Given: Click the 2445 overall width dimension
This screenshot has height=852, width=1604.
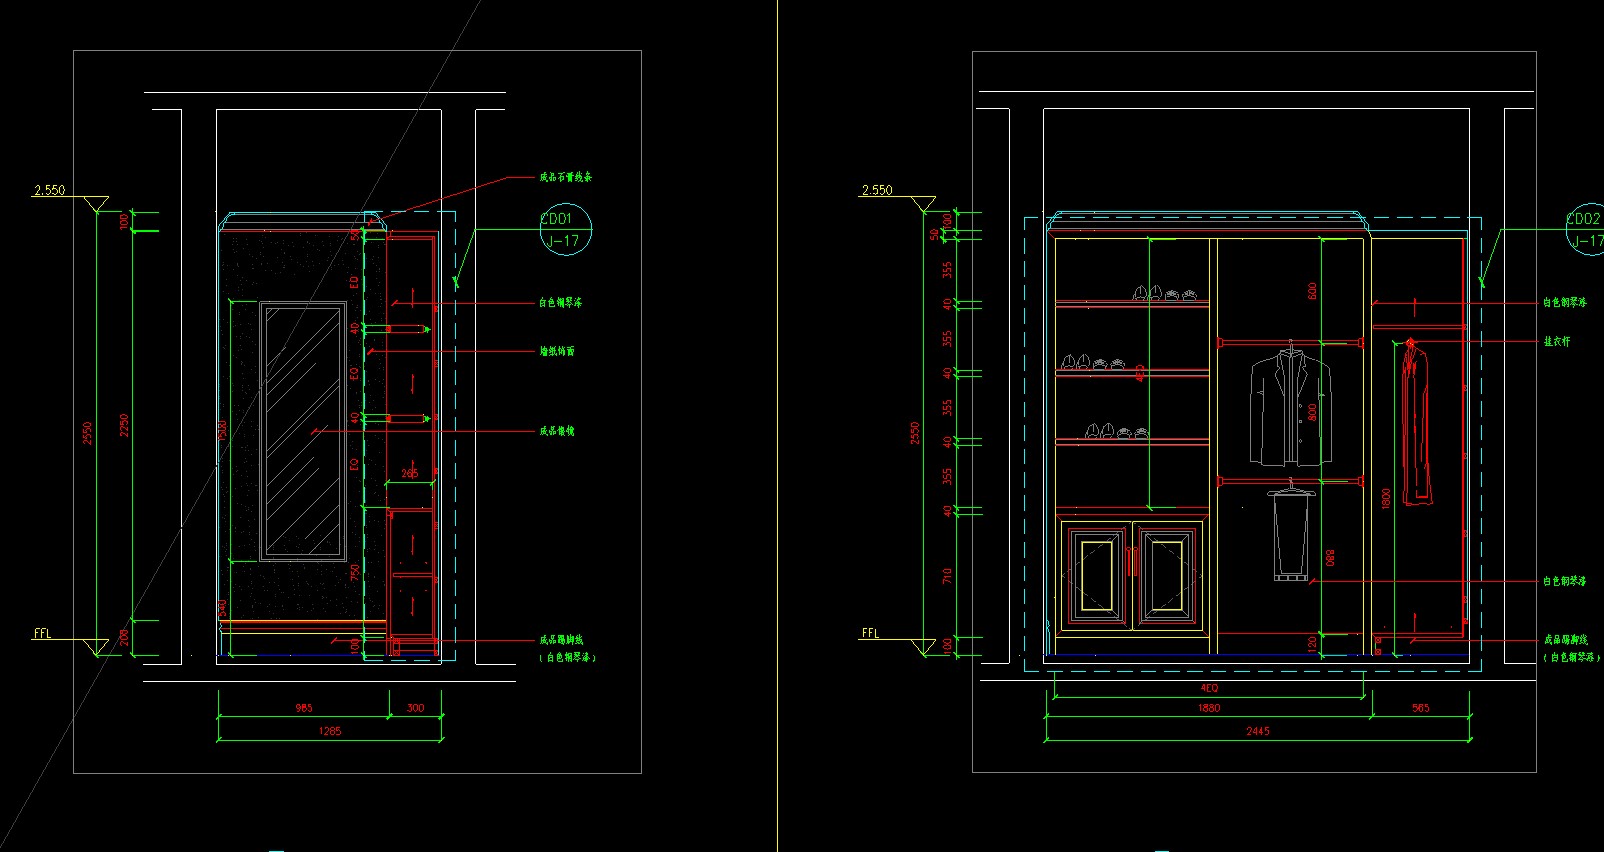Looking at the screenshot, I should [x=1258, y=731].
